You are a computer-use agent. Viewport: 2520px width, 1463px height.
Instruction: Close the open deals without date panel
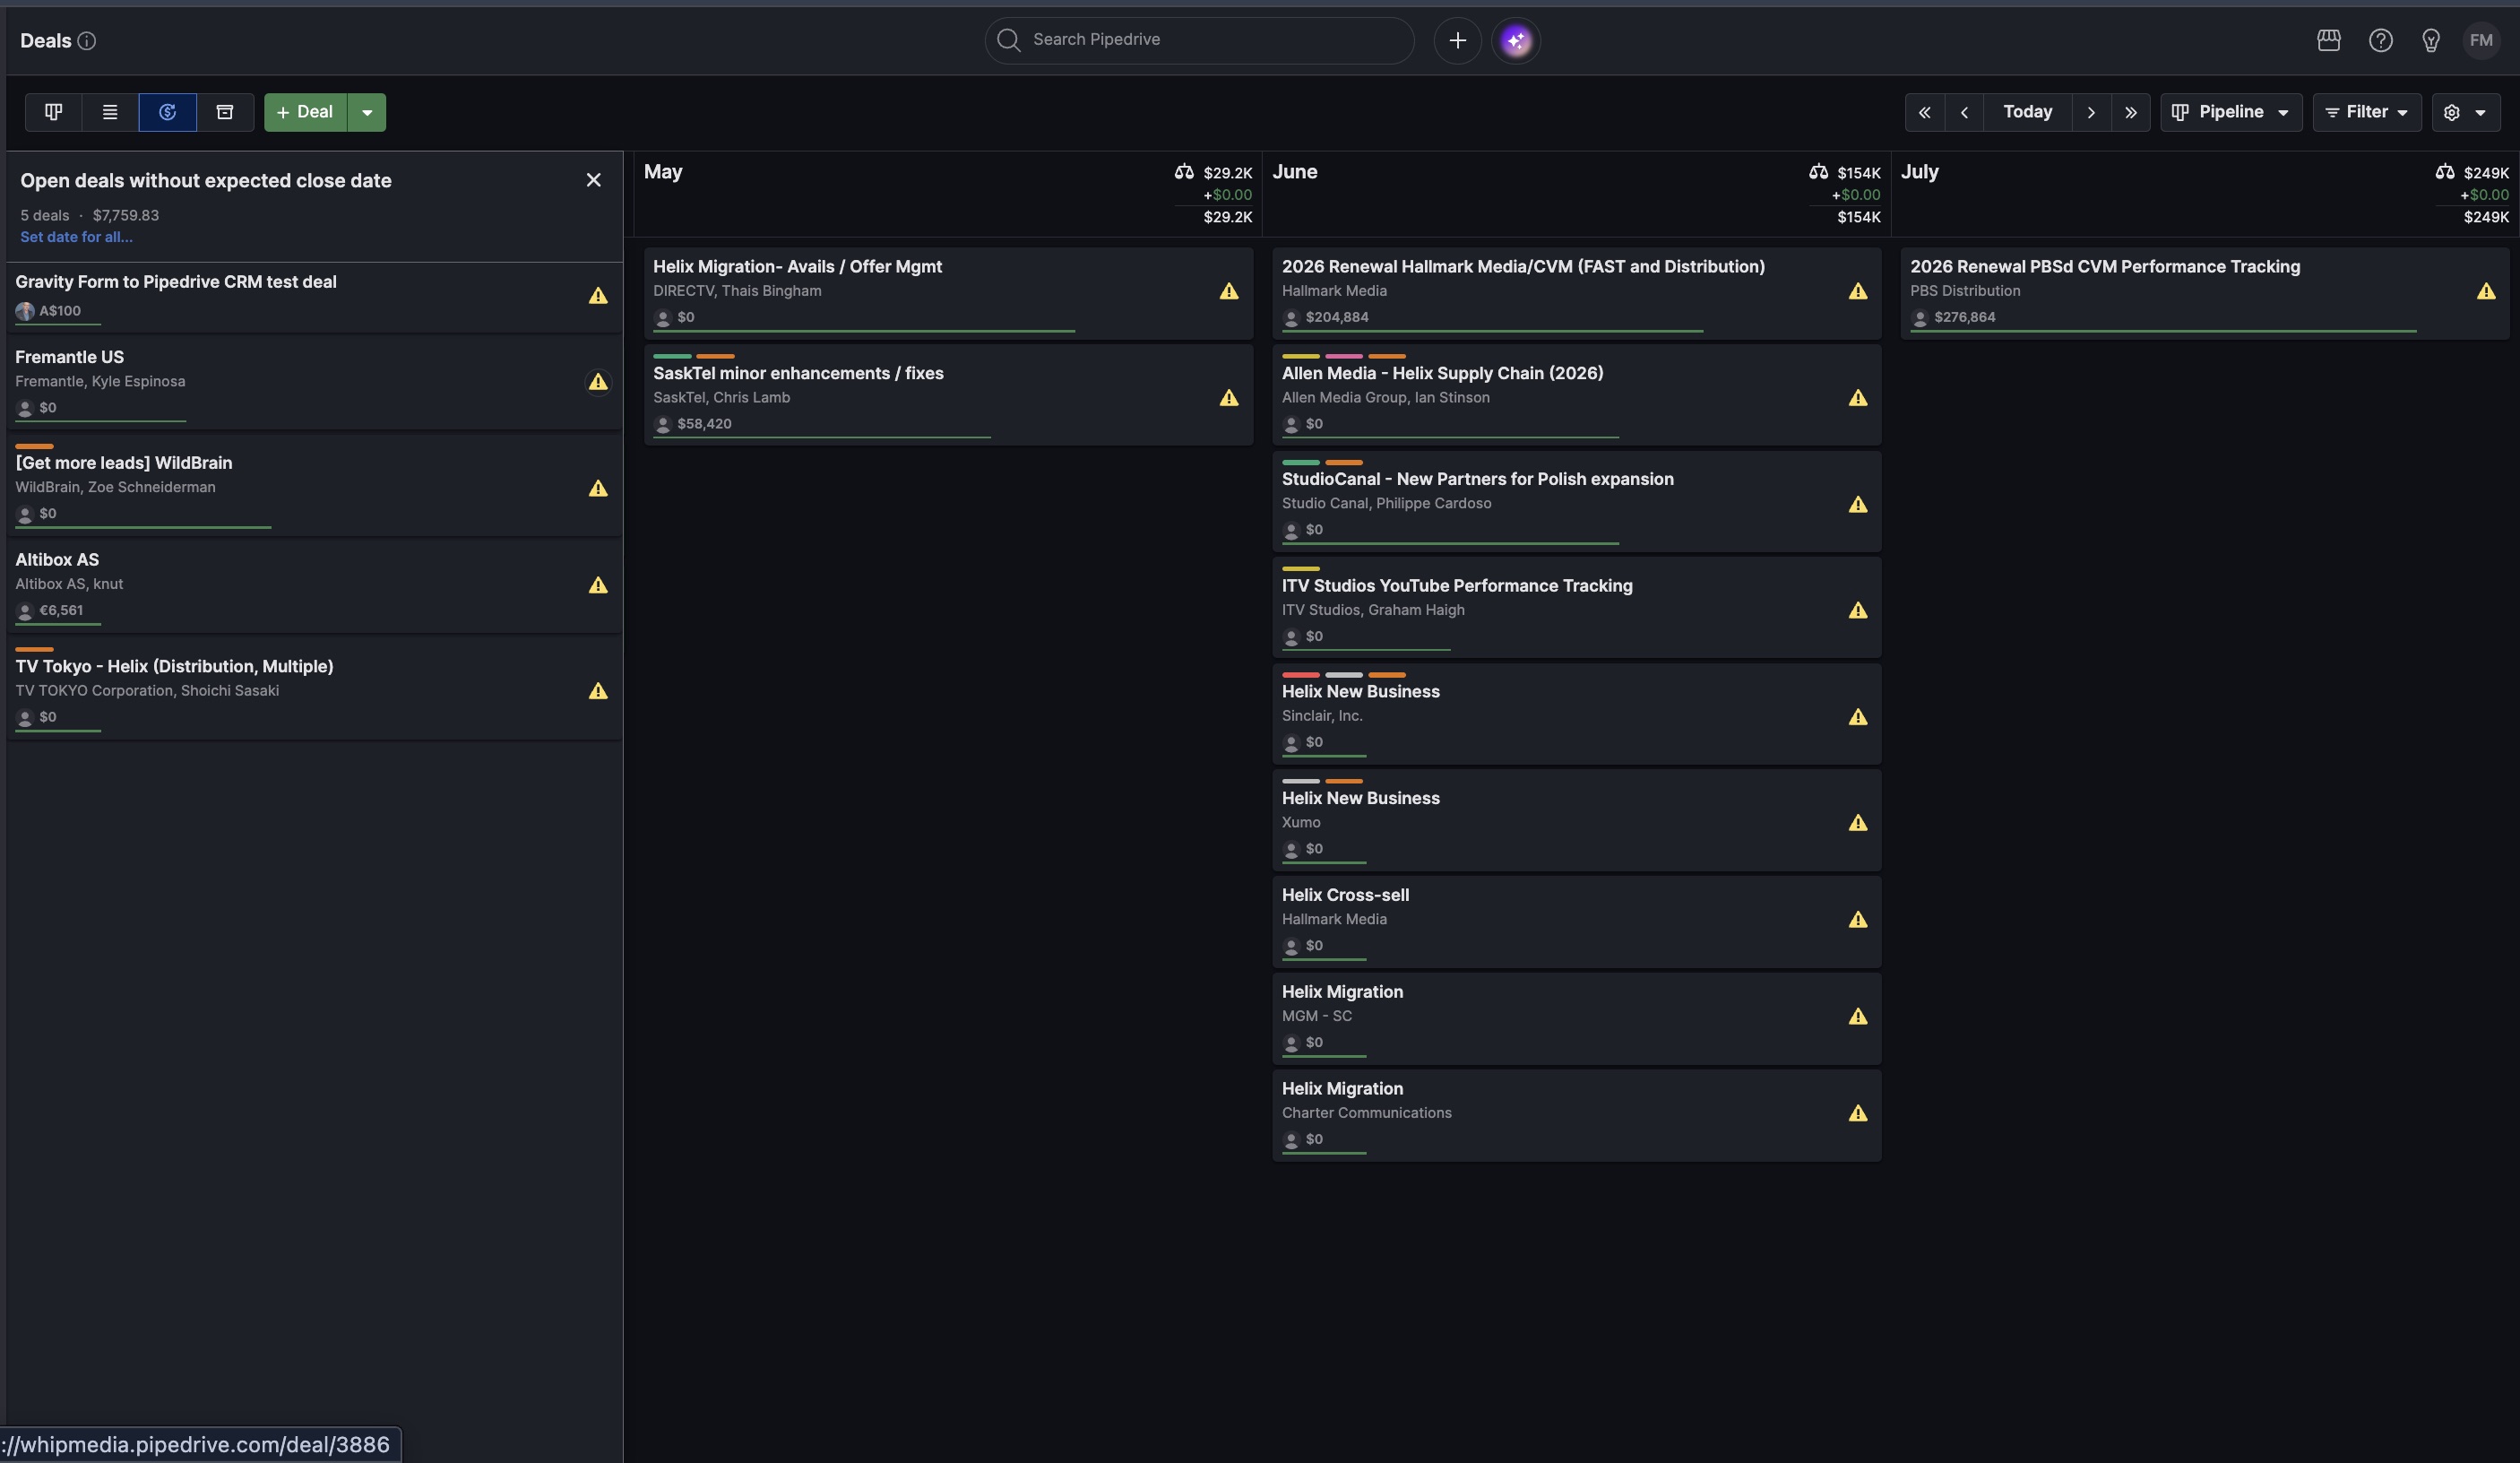click(x=593, y=180)
